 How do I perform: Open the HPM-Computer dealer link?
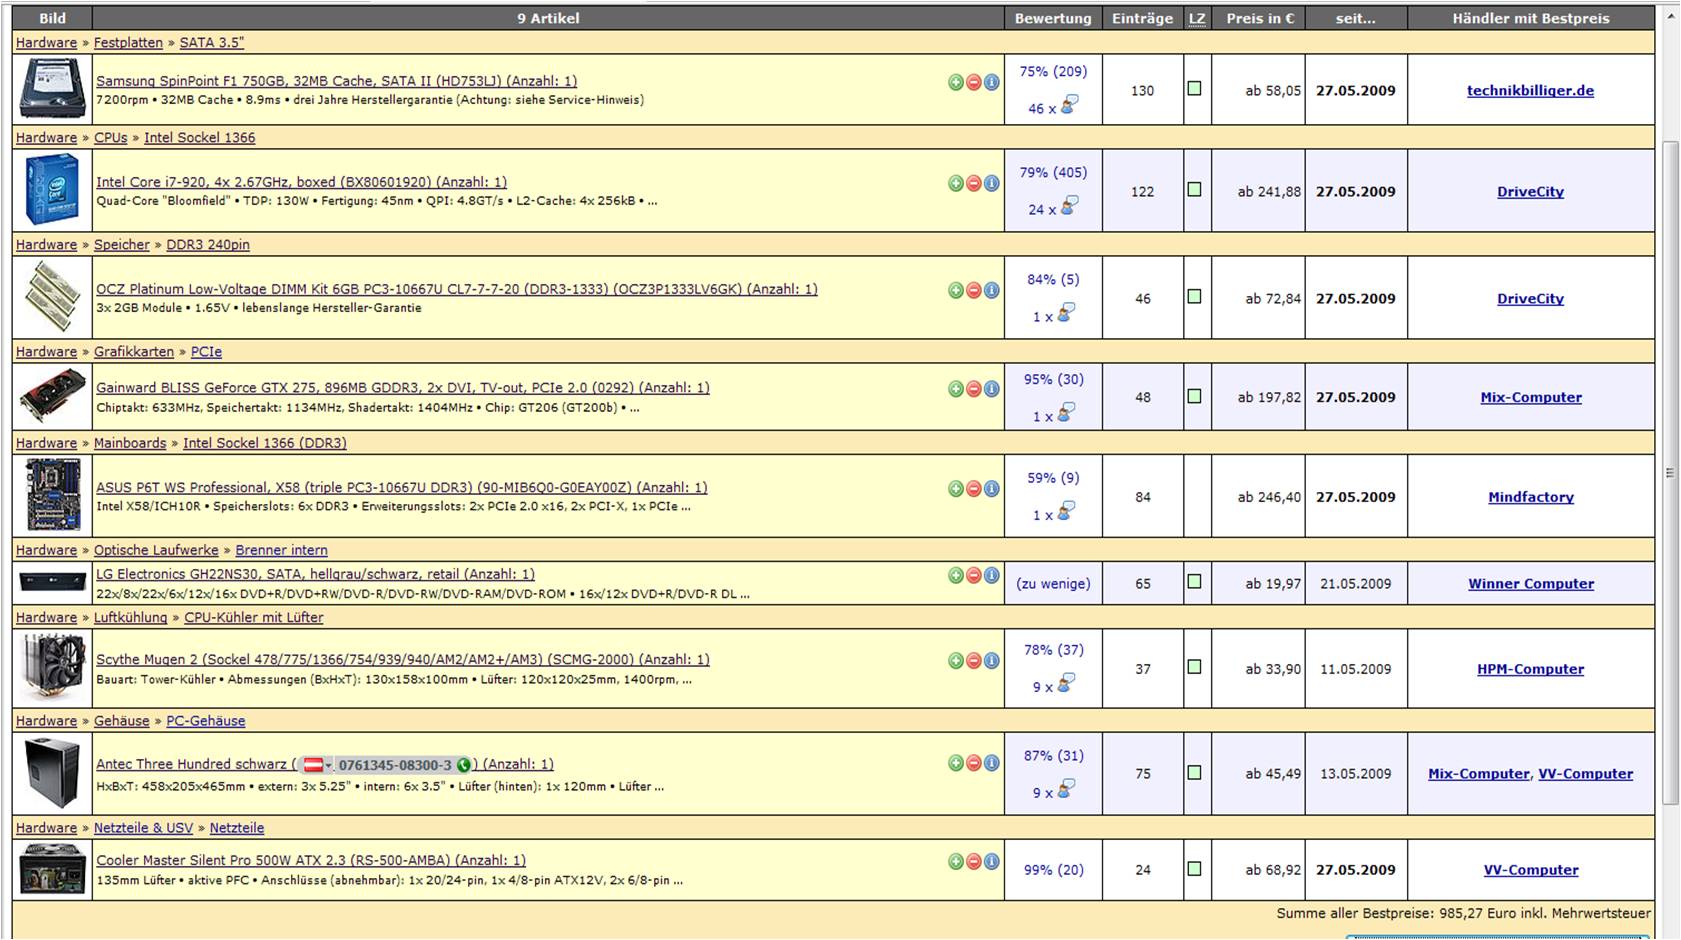tap(1530, 670)
